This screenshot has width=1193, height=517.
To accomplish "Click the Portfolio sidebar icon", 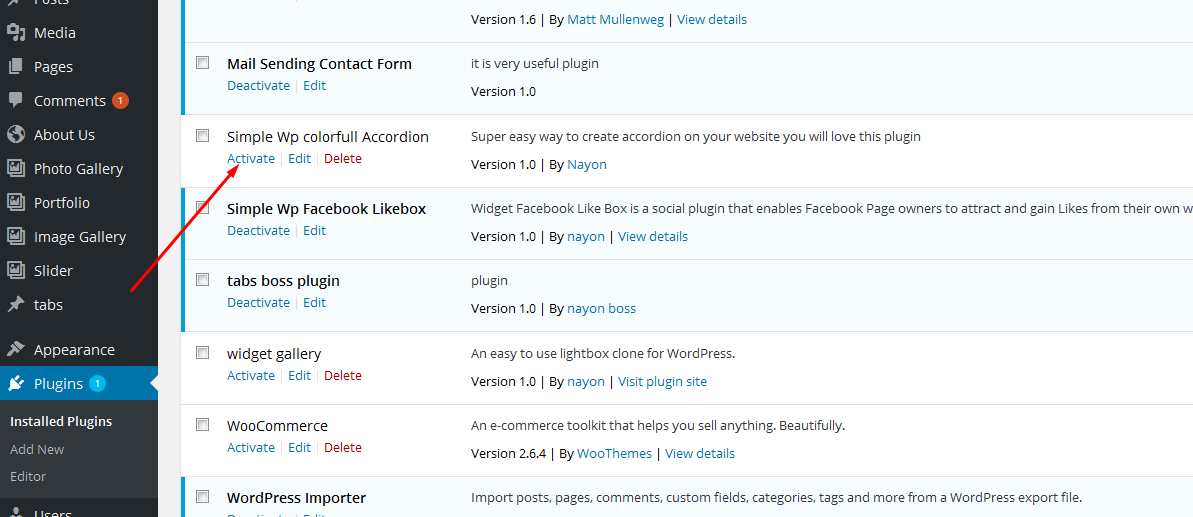I will coord(16,202).
